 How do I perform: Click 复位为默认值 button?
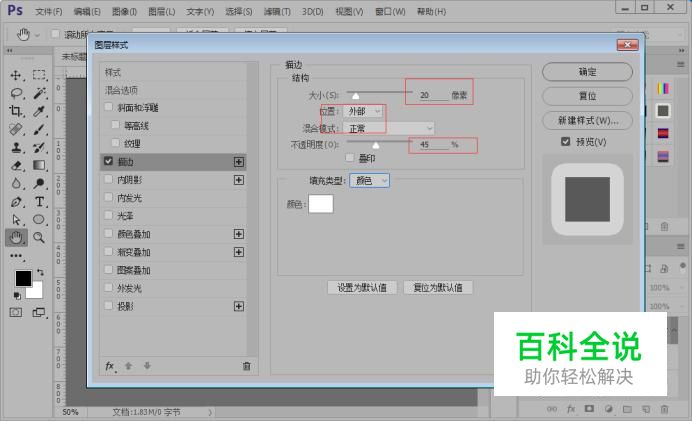click(x=438, y=288)
